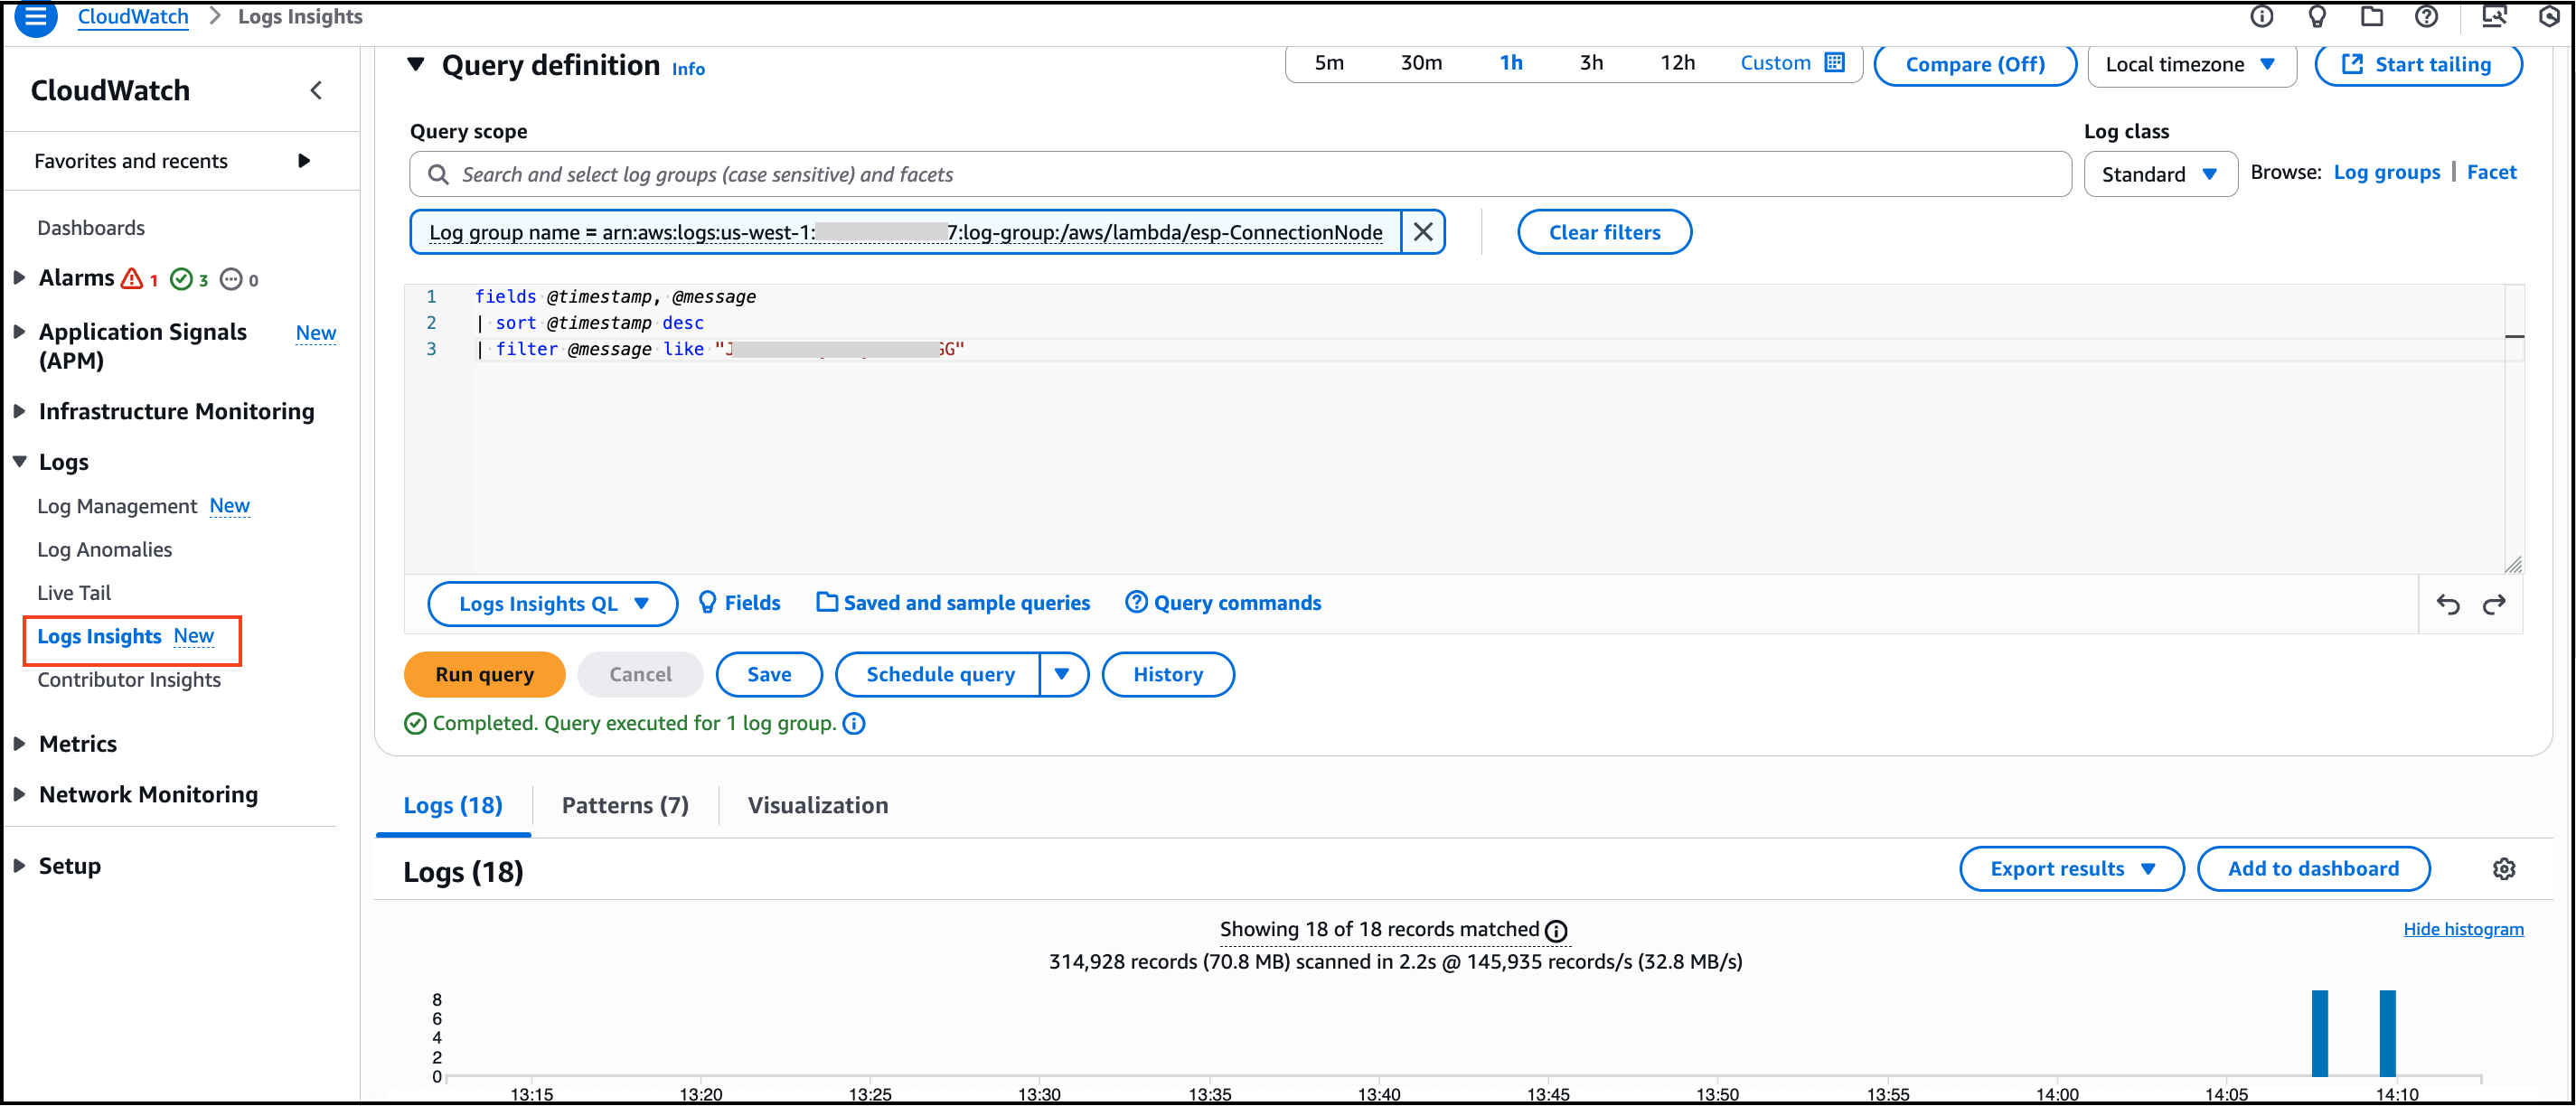The height and width of the screenshot is (1106, 2576).
Task: Open Log Management in the sidebar
Action: pos(117,507)
